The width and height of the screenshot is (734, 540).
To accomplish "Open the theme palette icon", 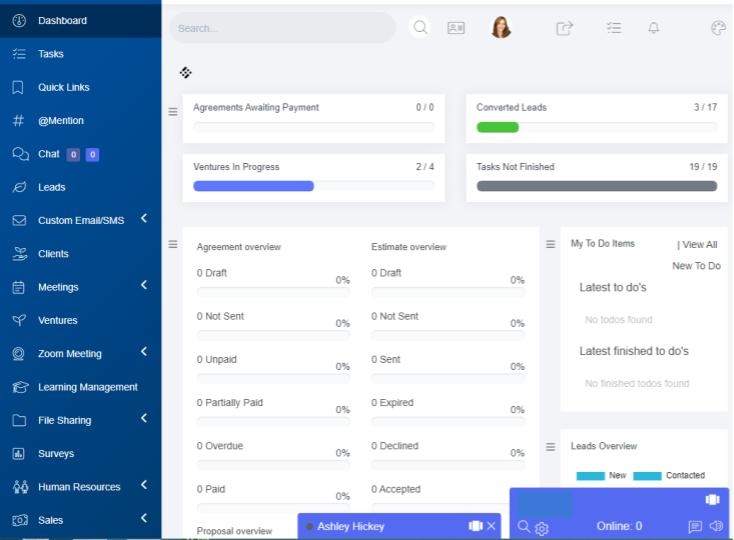I will [x=718, y=28].
